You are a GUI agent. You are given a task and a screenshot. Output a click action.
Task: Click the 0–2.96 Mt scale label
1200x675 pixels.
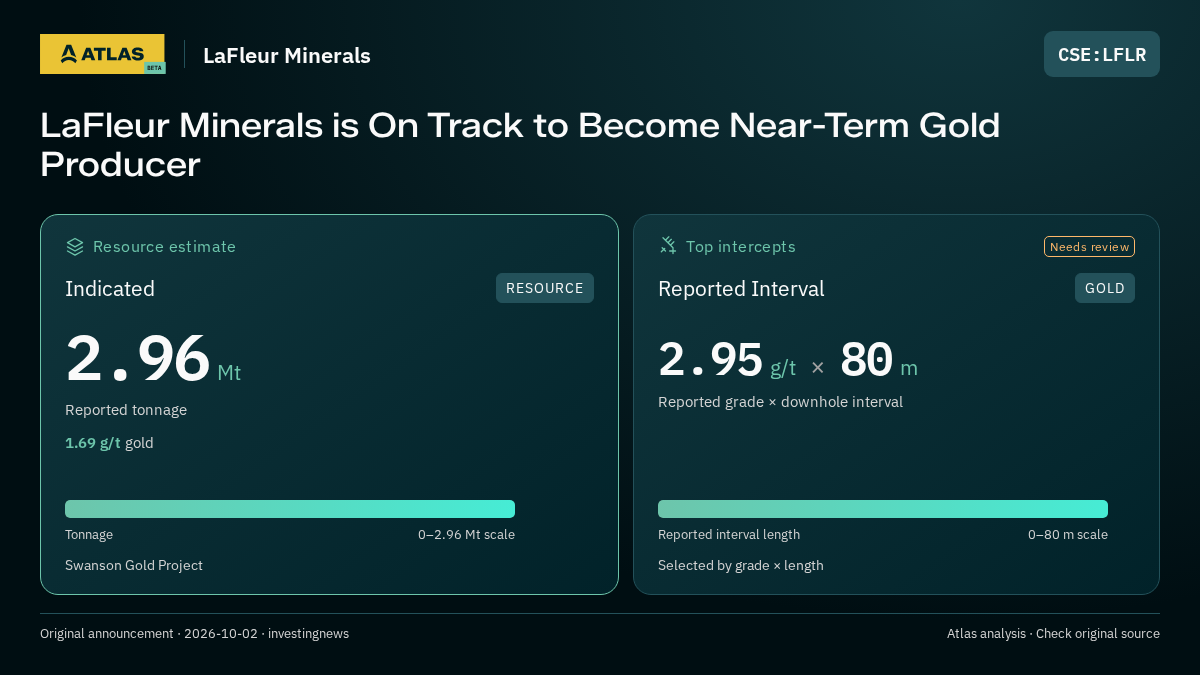[466, 535]
